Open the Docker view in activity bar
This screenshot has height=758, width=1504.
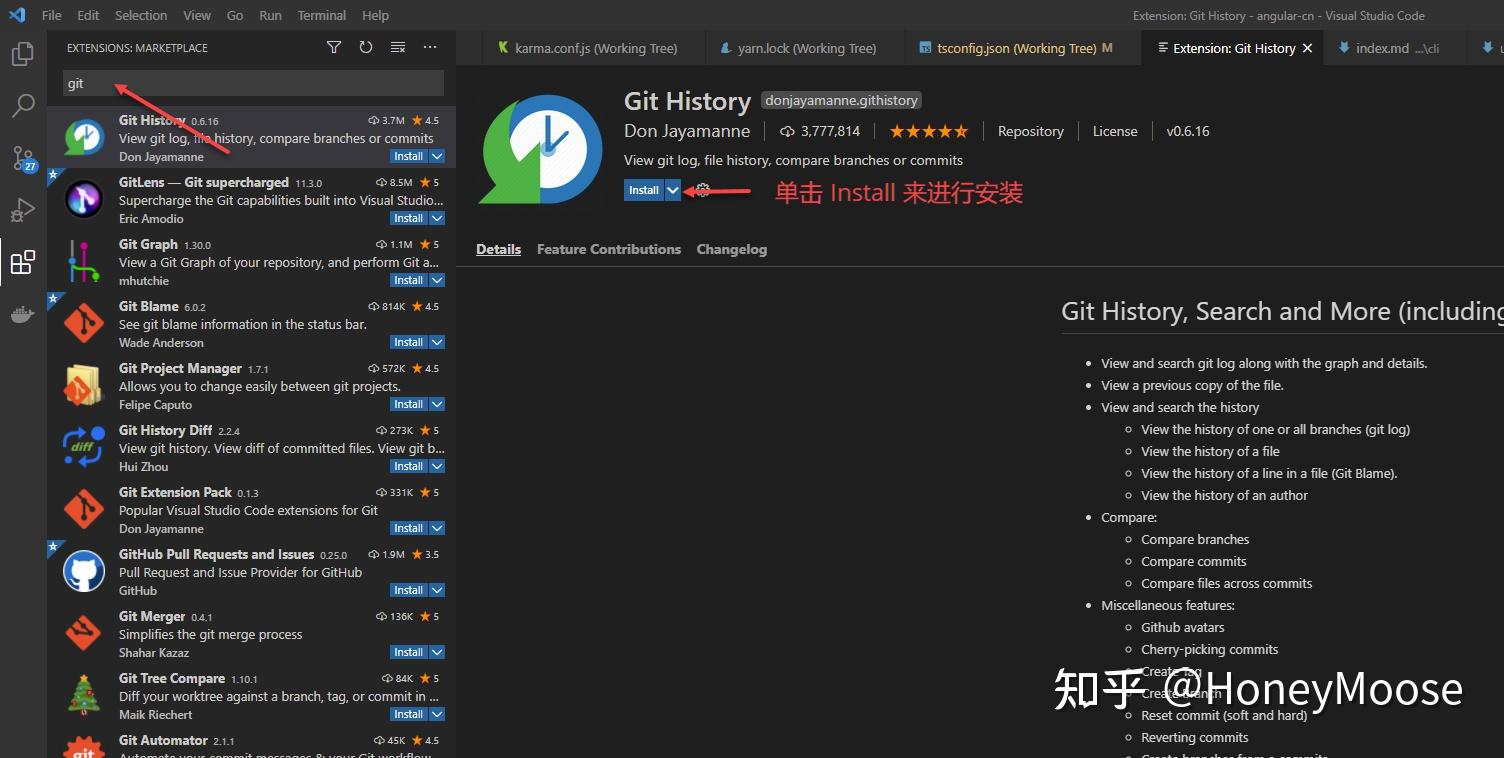tap(22, 314)
